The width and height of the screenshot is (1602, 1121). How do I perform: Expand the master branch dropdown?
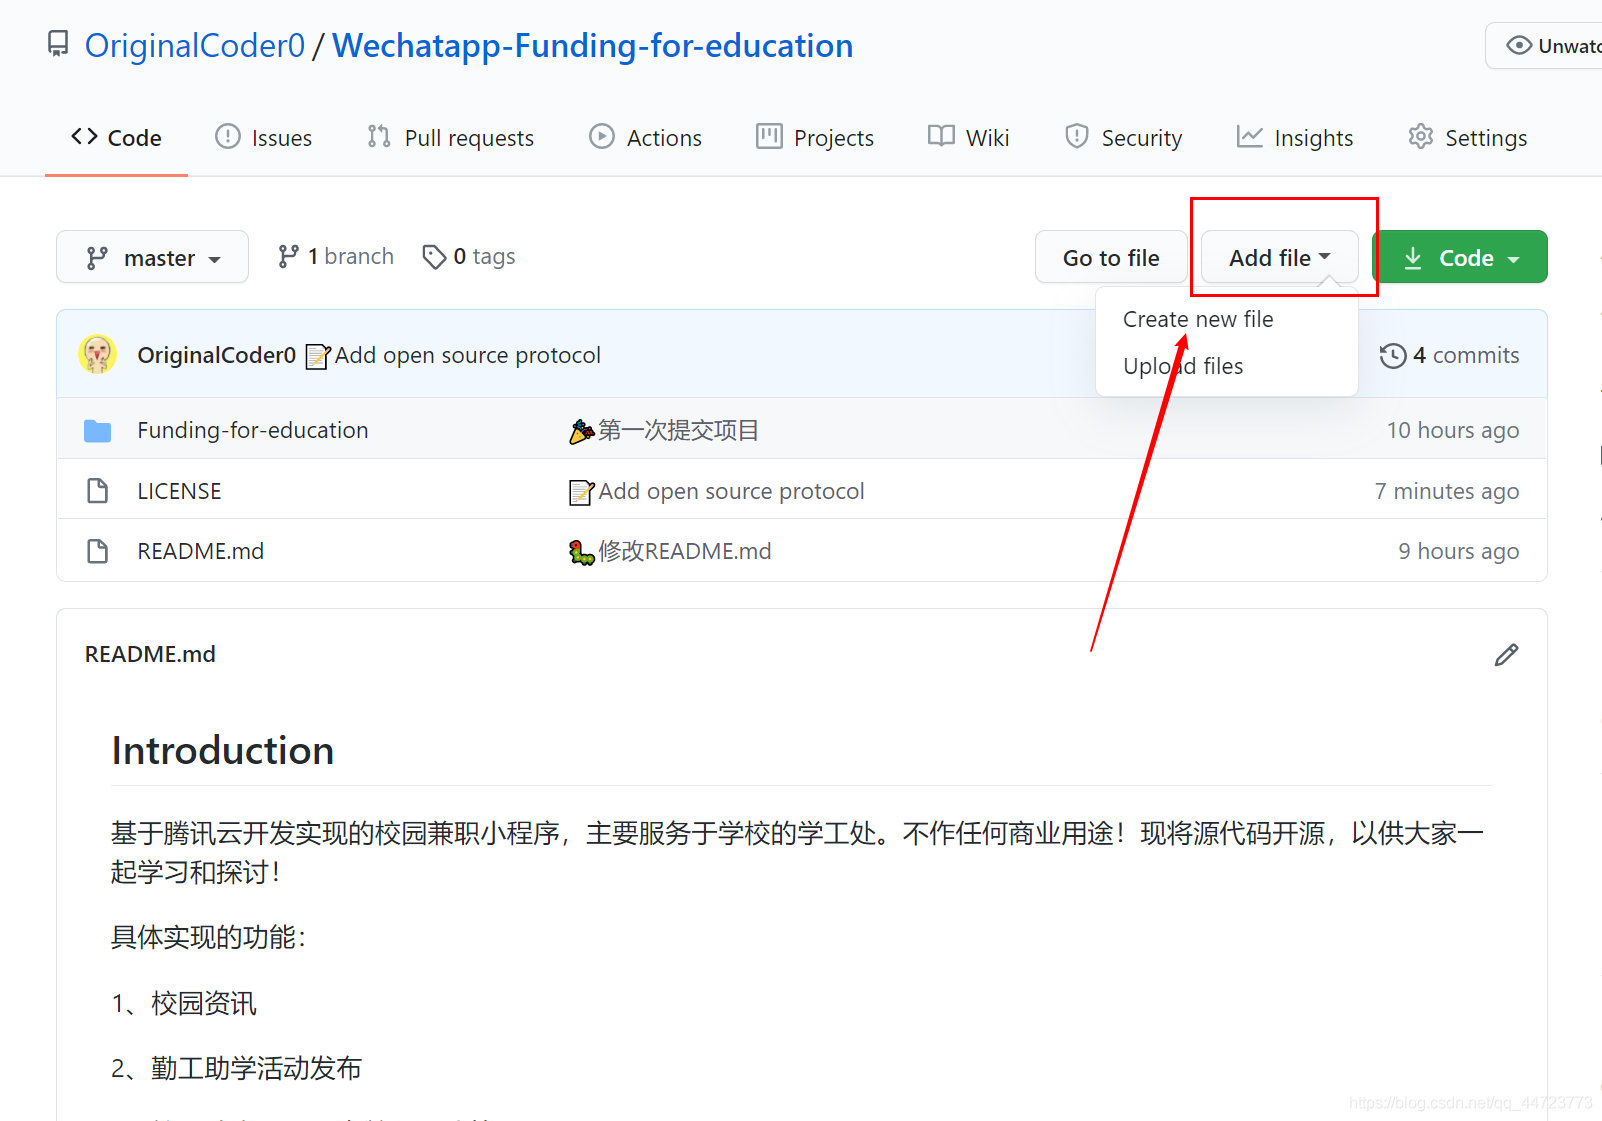pyautogui.click(x=152, y=257)
